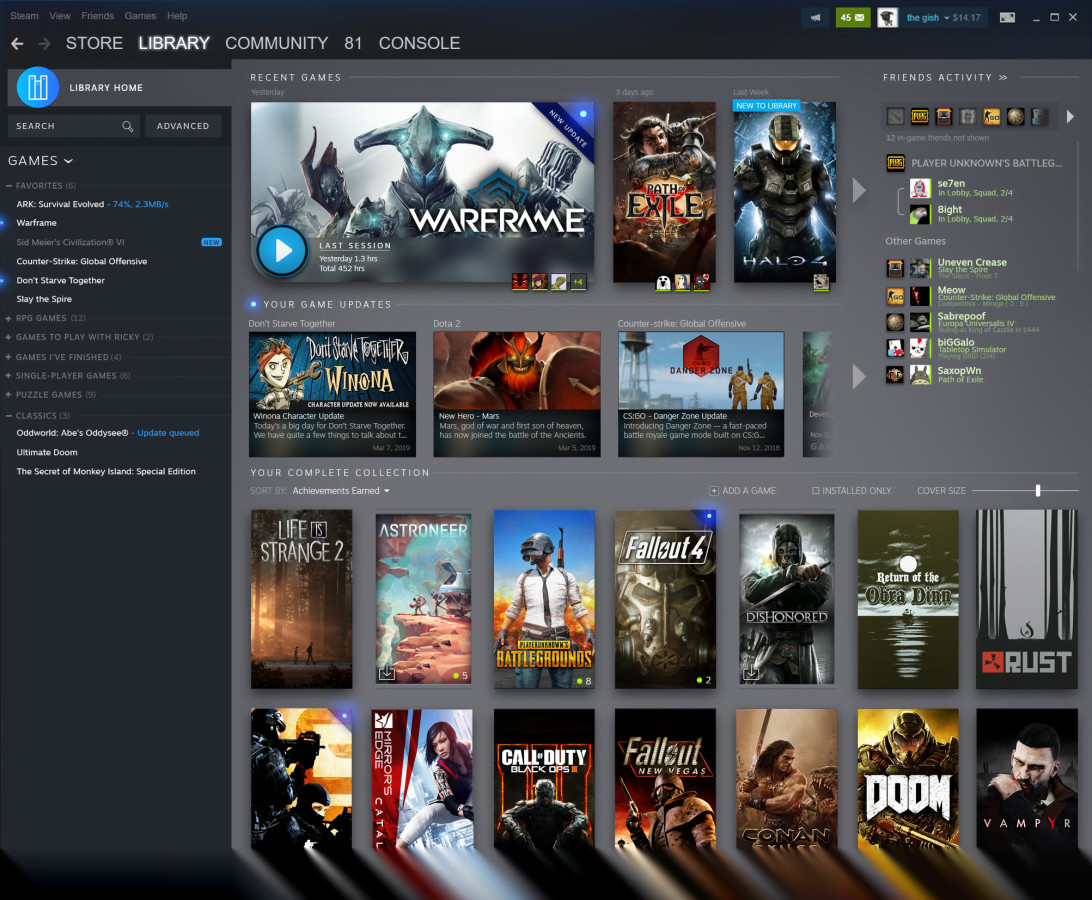Select Slay the Spire in Favorites
Screen dimensions: 1092x900
[x=44, y=299]
